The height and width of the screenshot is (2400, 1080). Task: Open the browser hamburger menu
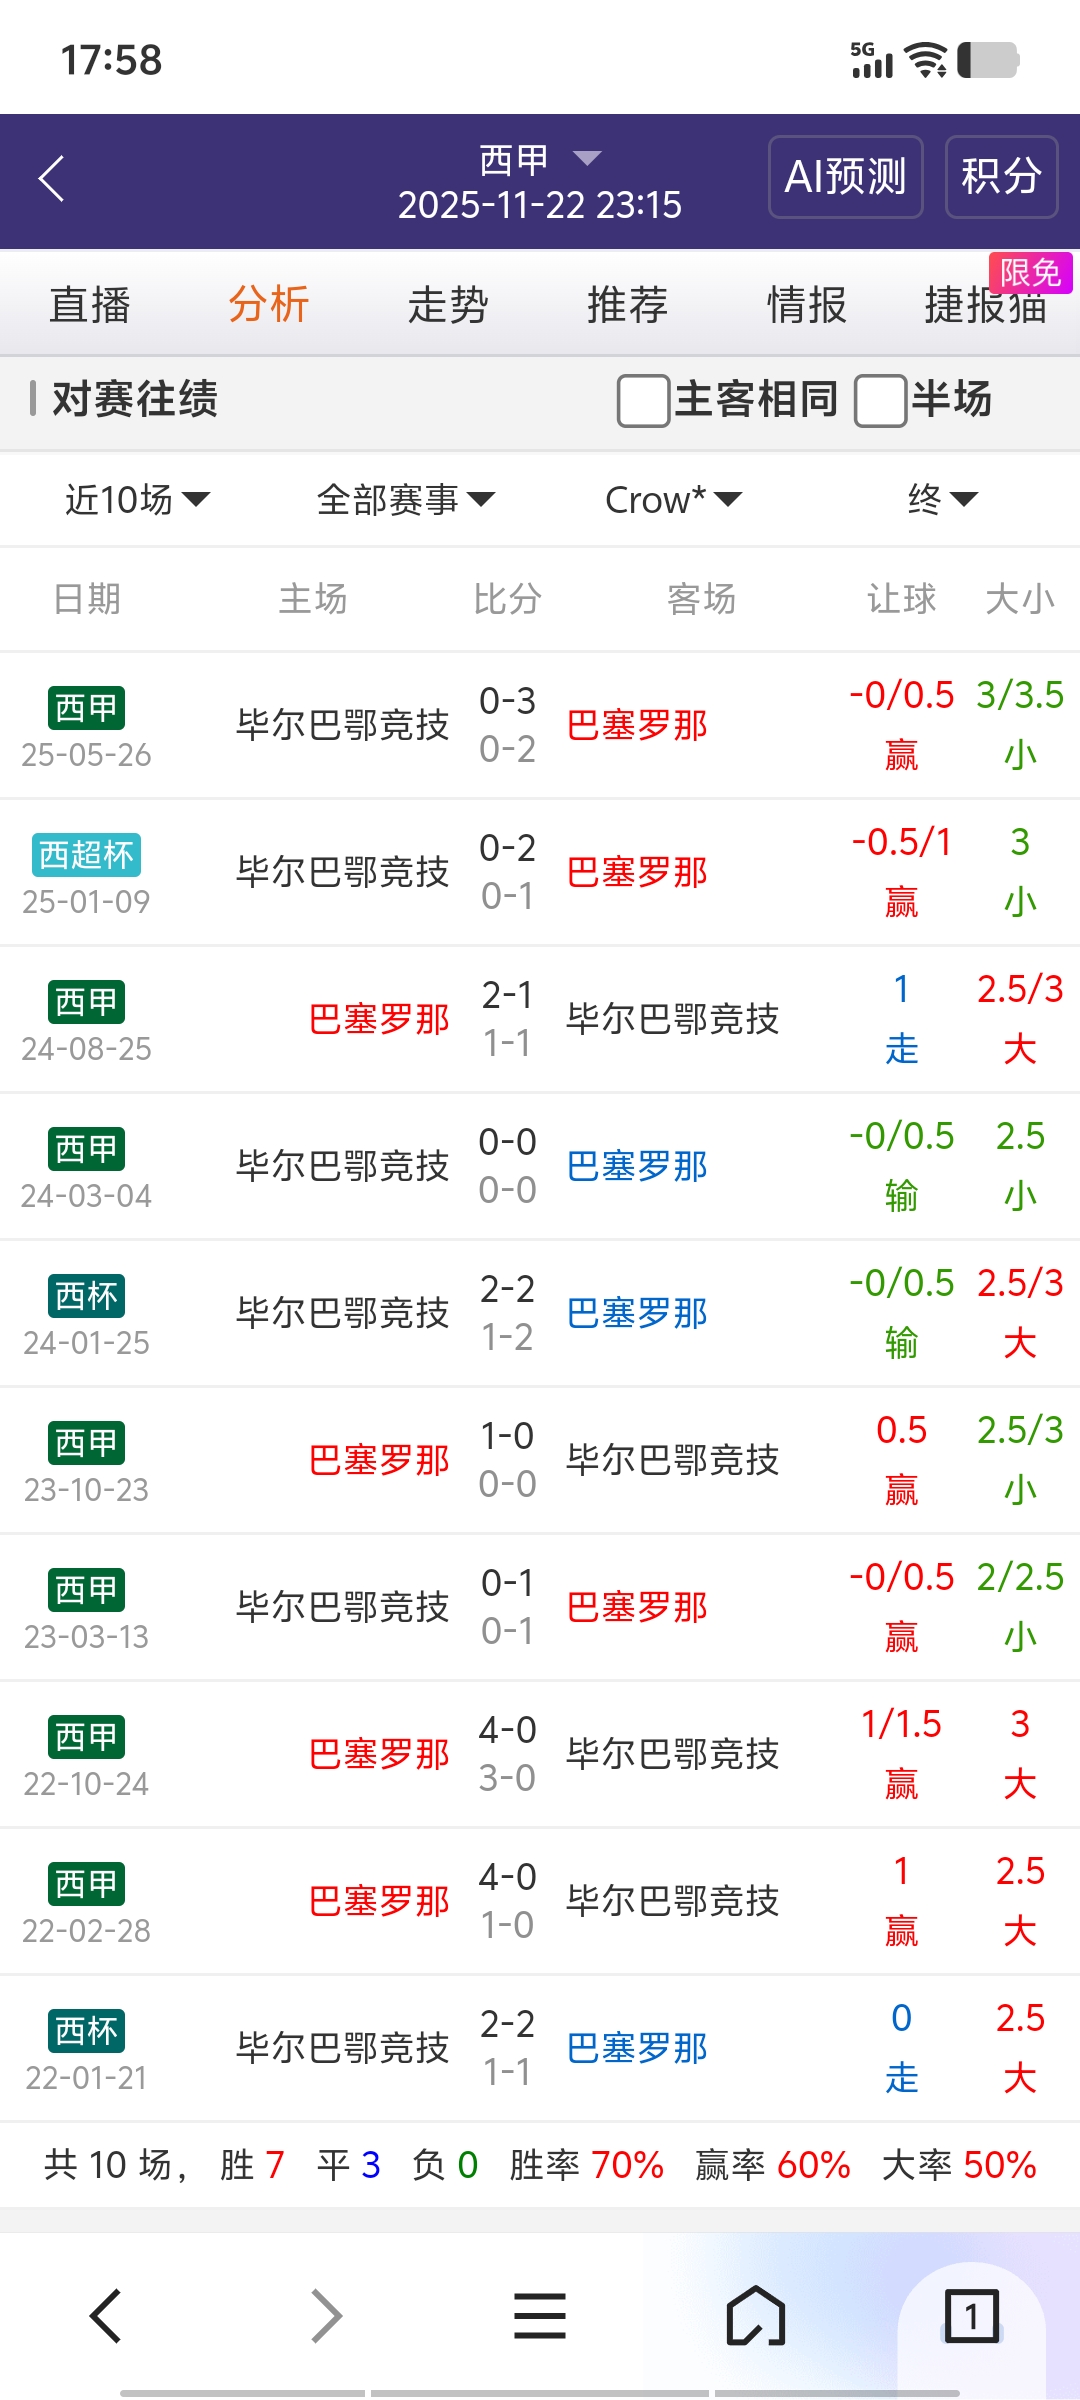540,2316
